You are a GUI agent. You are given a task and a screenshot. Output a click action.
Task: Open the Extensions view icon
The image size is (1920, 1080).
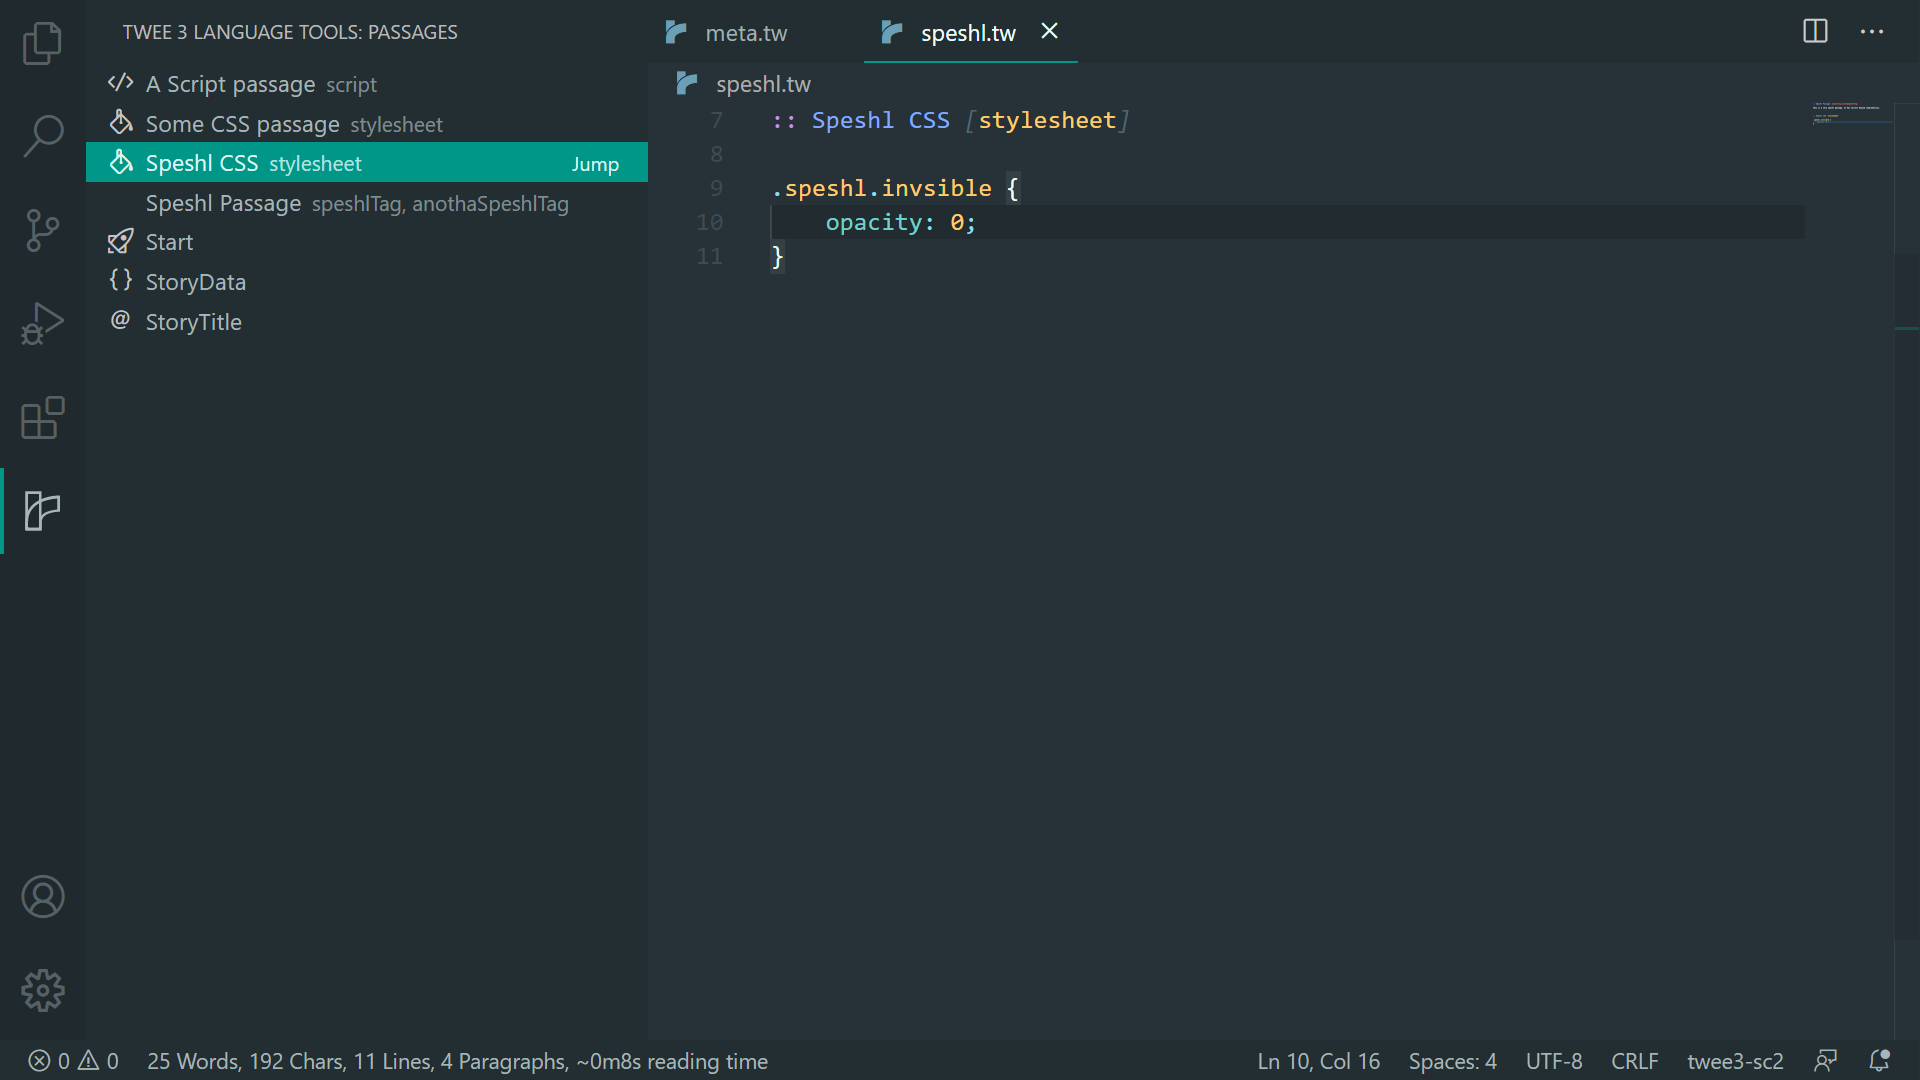pos(42,418)
